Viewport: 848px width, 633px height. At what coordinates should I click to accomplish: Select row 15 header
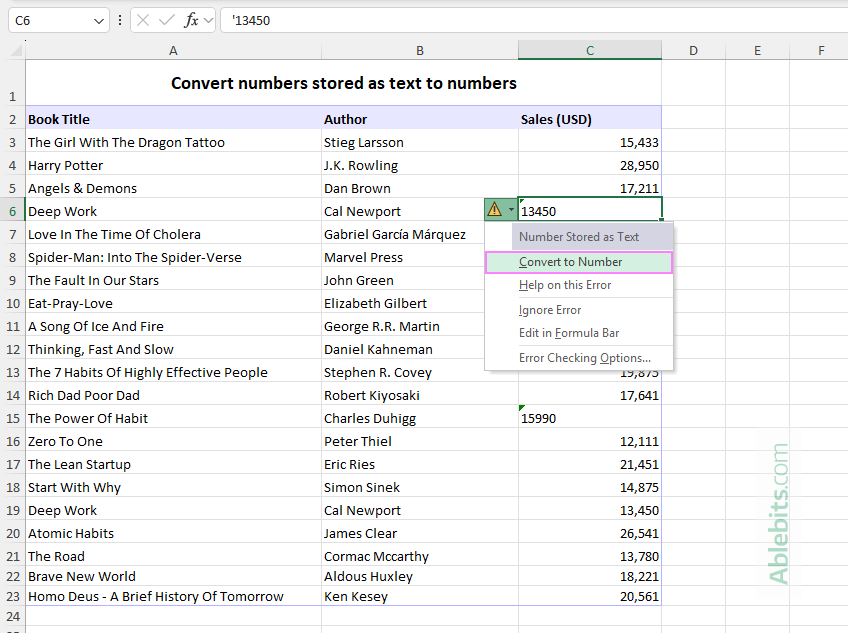(12, 419)
